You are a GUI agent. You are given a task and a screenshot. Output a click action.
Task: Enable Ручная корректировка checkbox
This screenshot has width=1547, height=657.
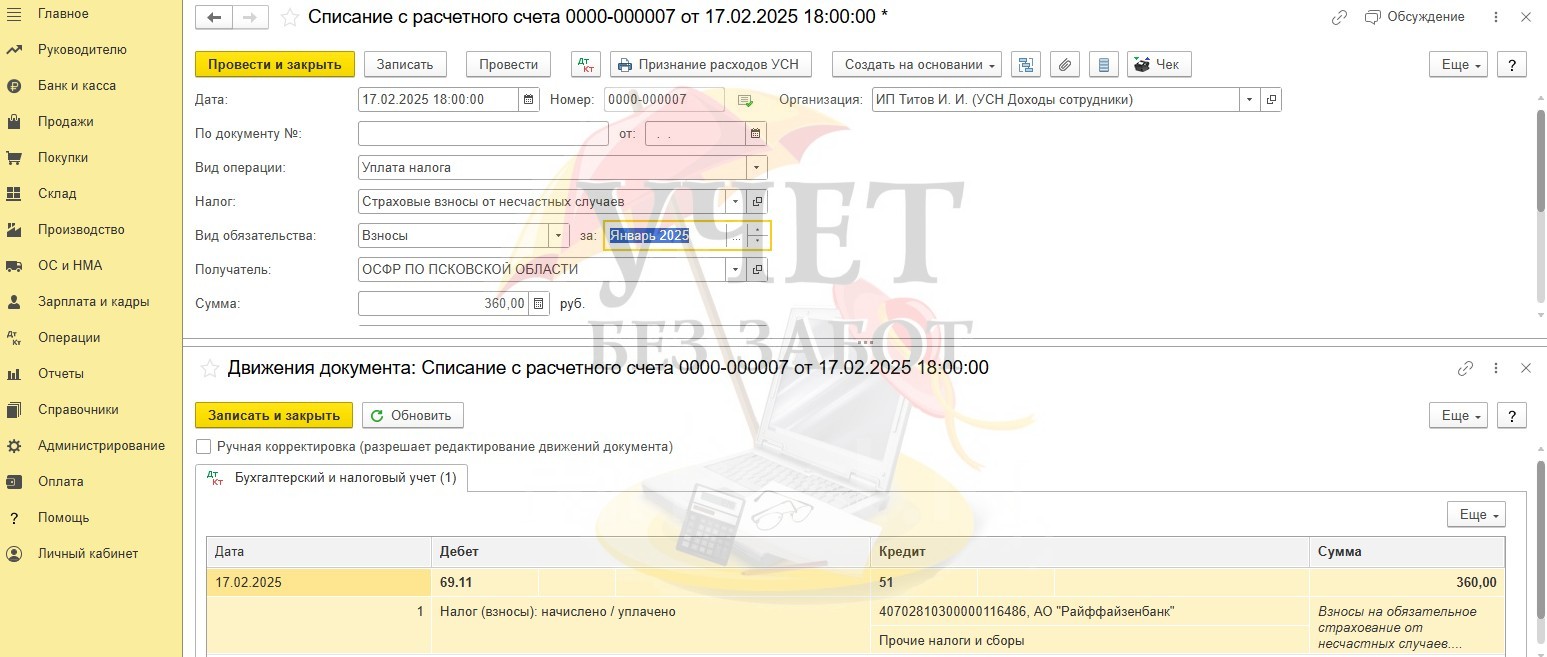pos(204,447)
